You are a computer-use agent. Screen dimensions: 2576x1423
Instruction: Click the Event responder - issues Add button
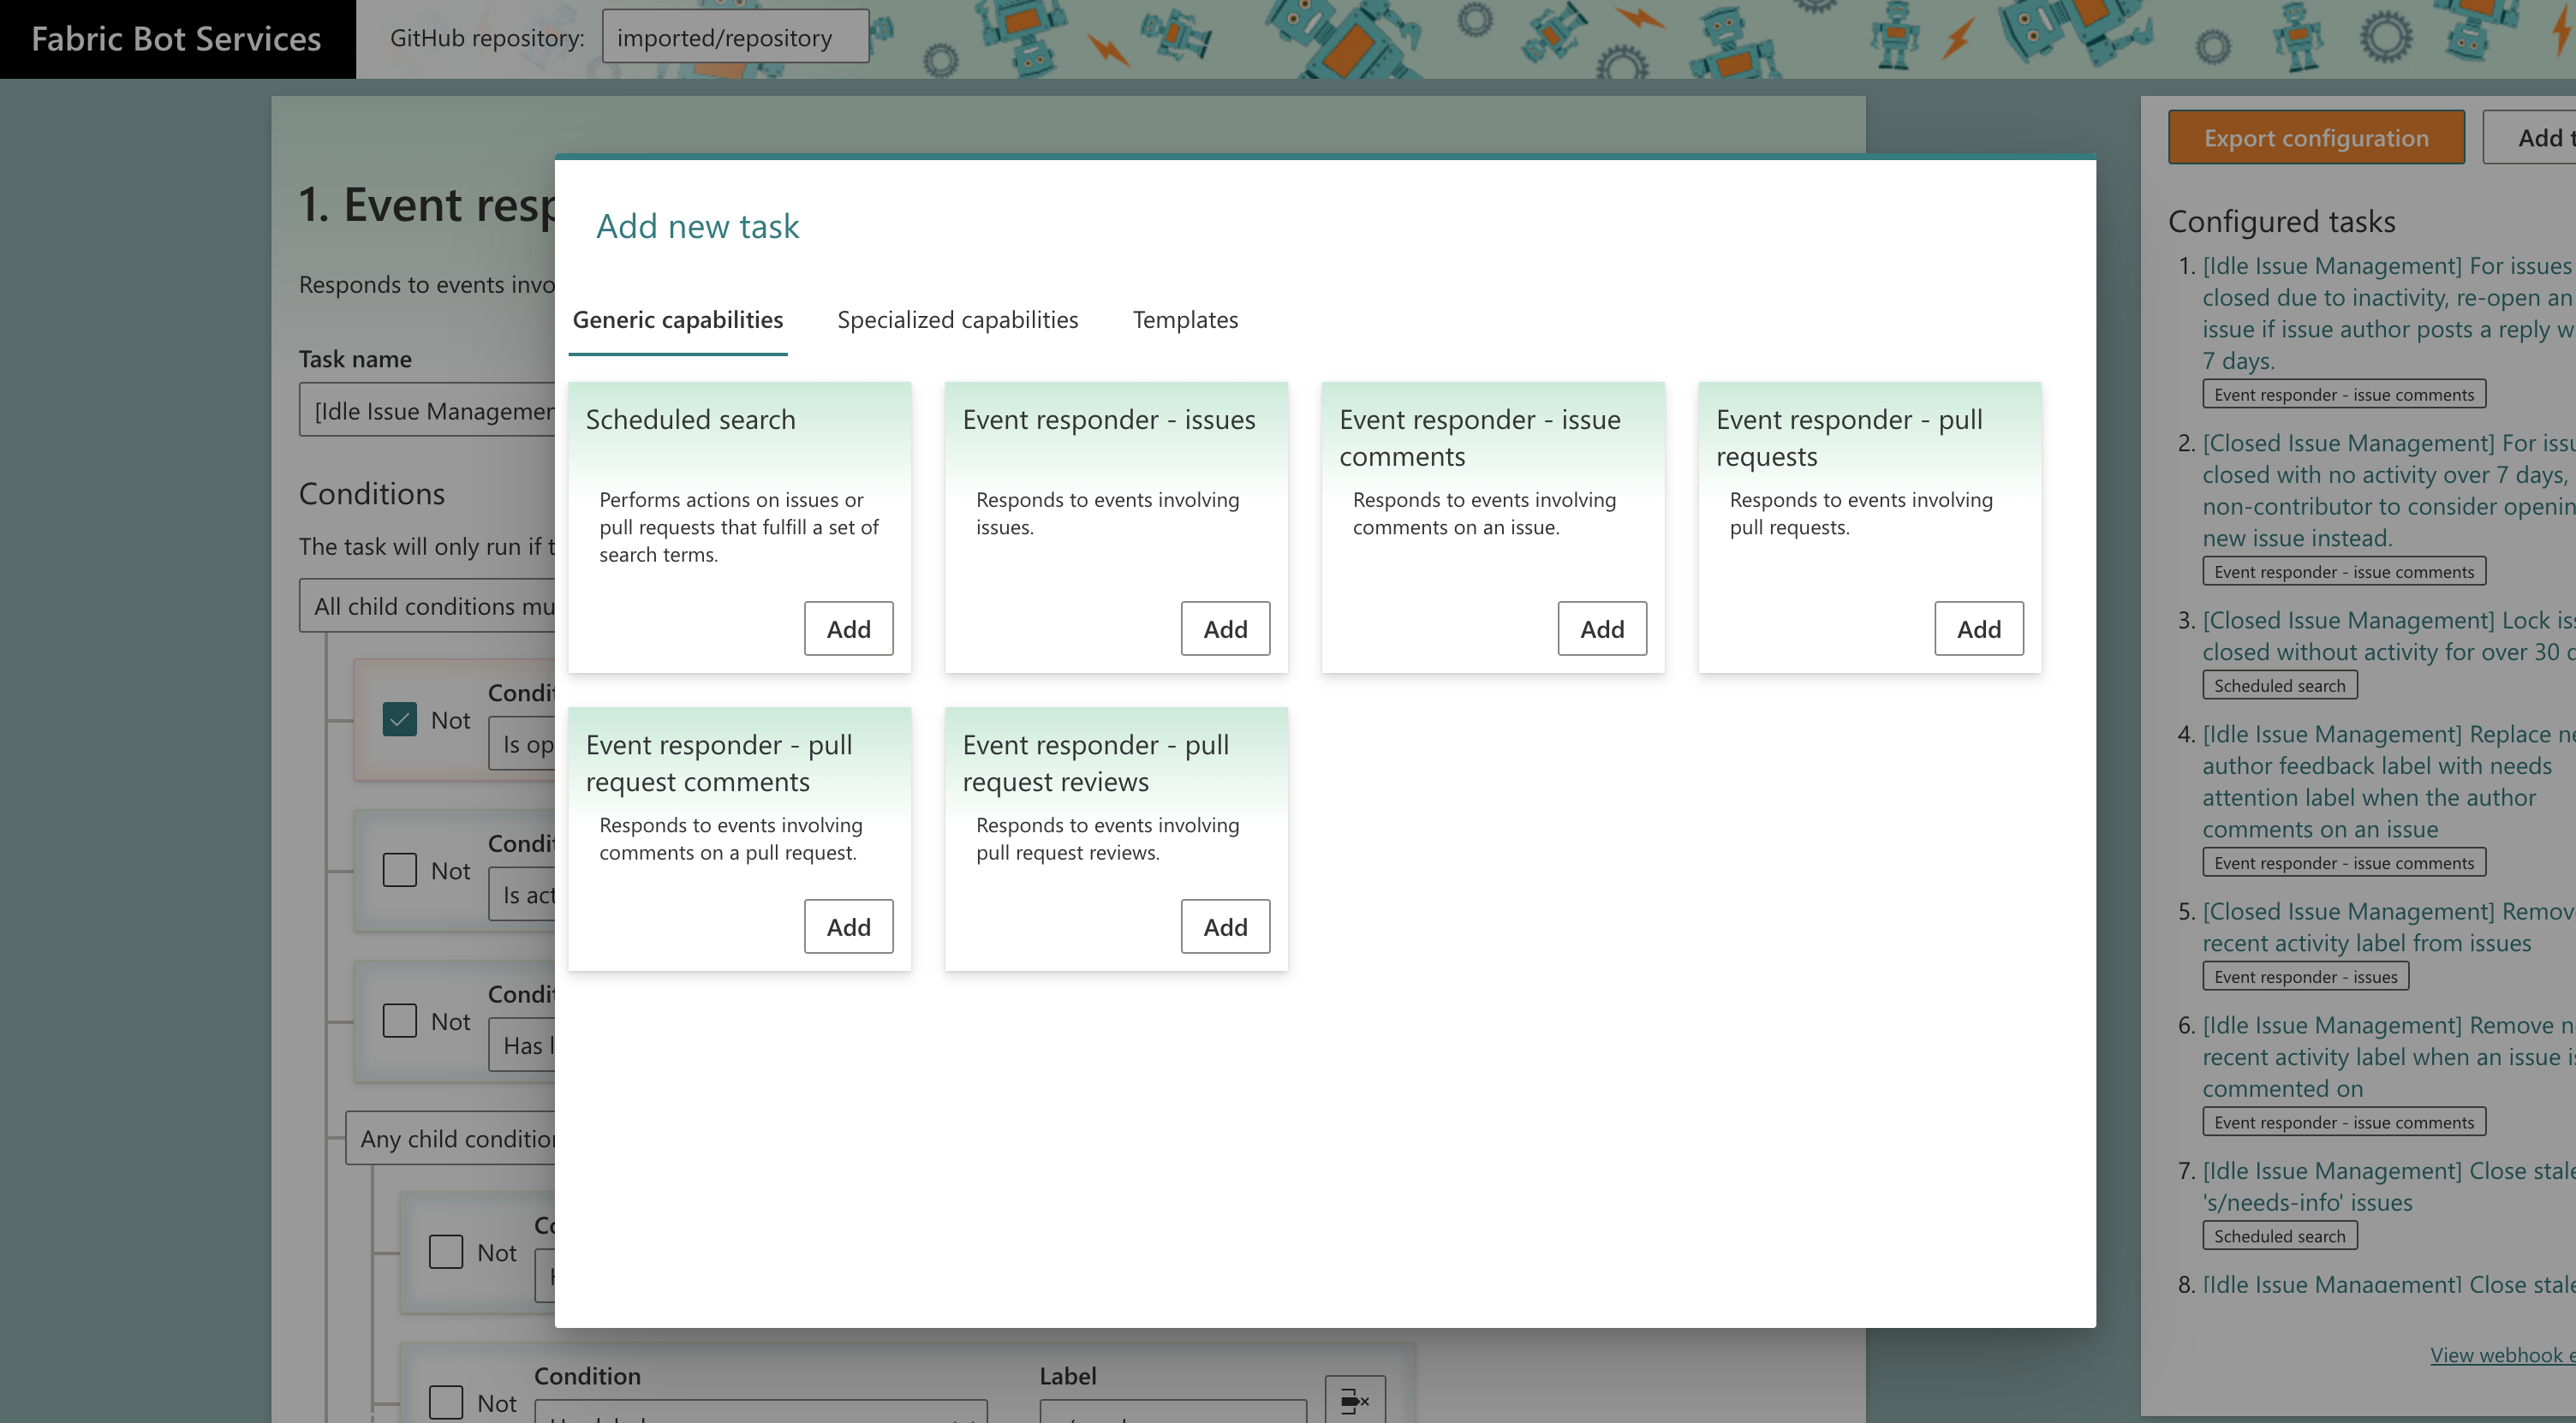pos(1223,628)
